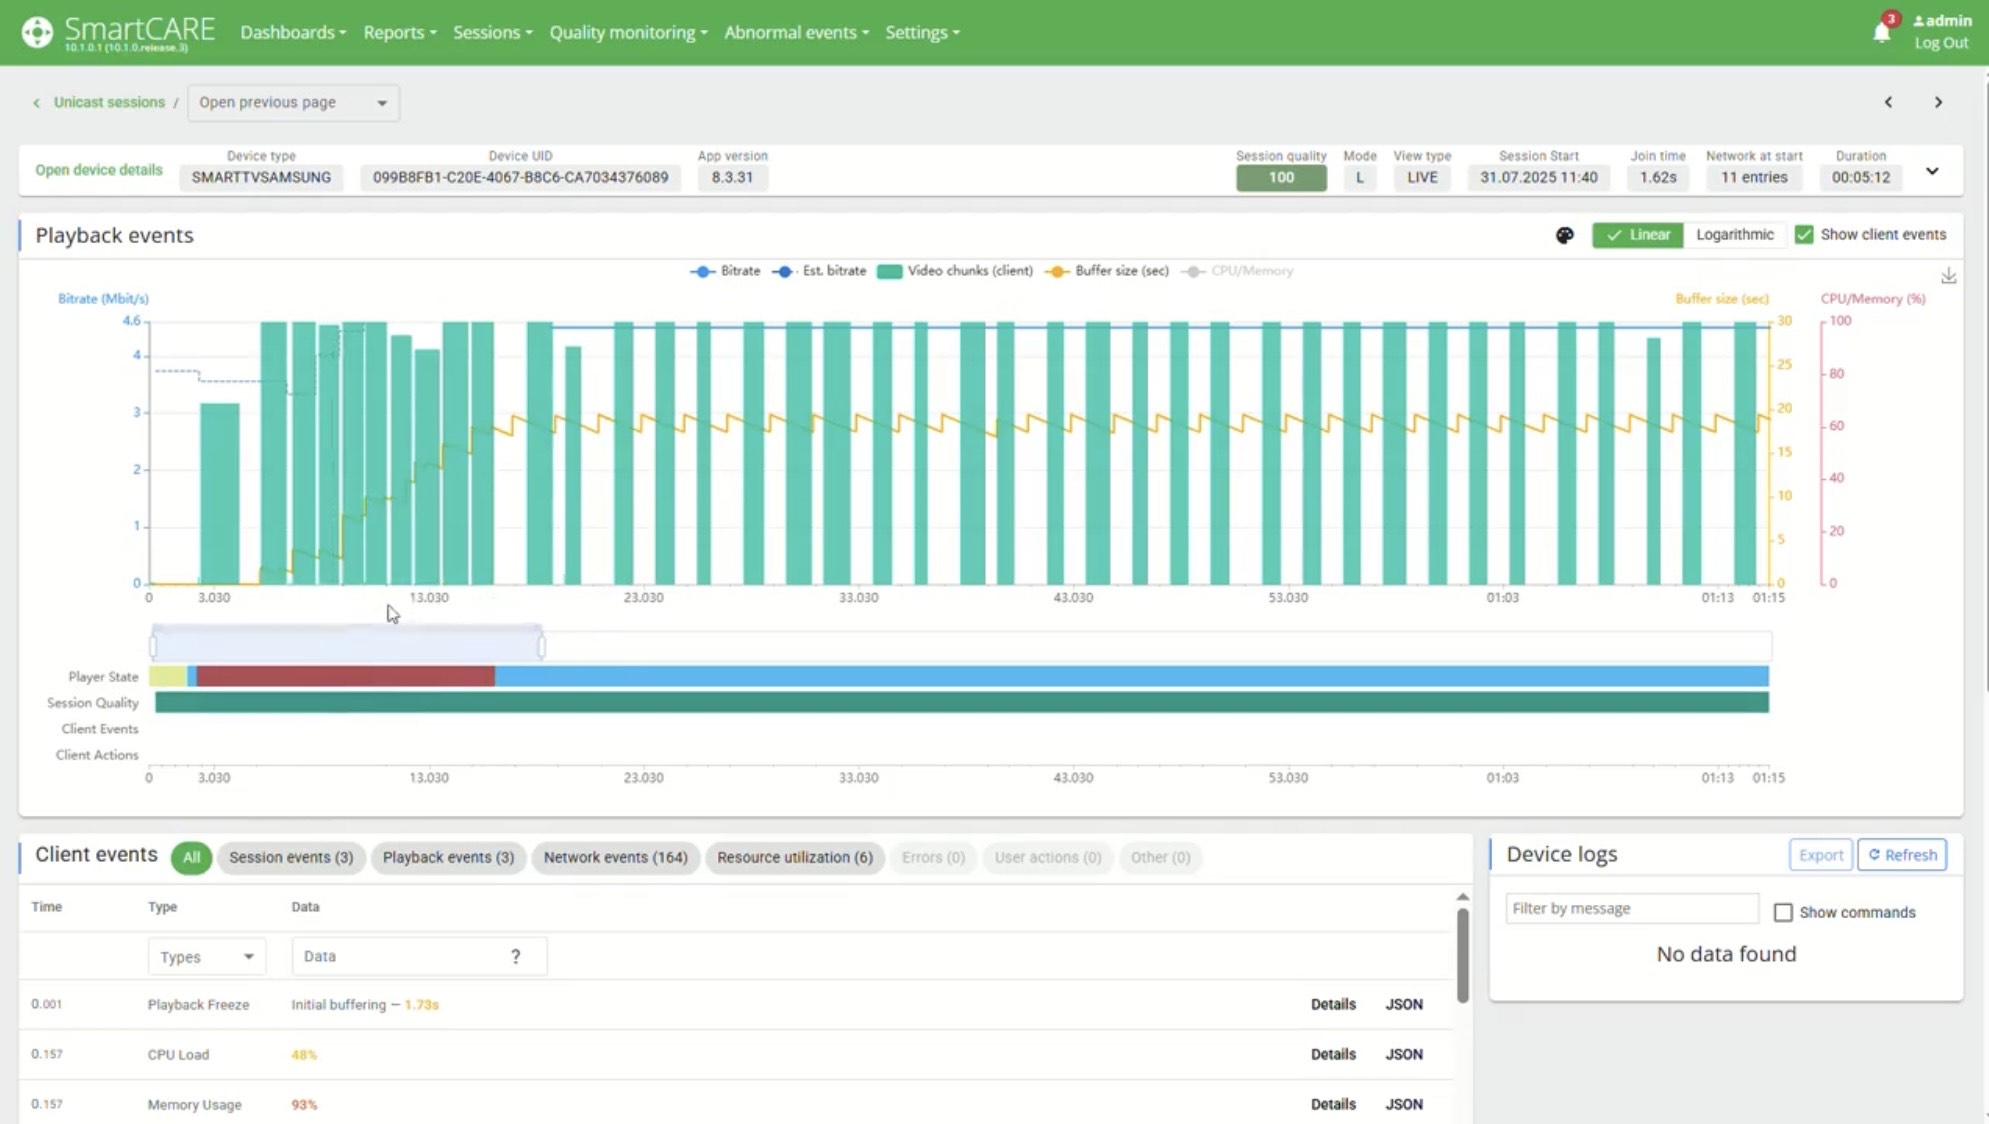
Task: Filter by Session events (3)
Action: click(291, 857)
